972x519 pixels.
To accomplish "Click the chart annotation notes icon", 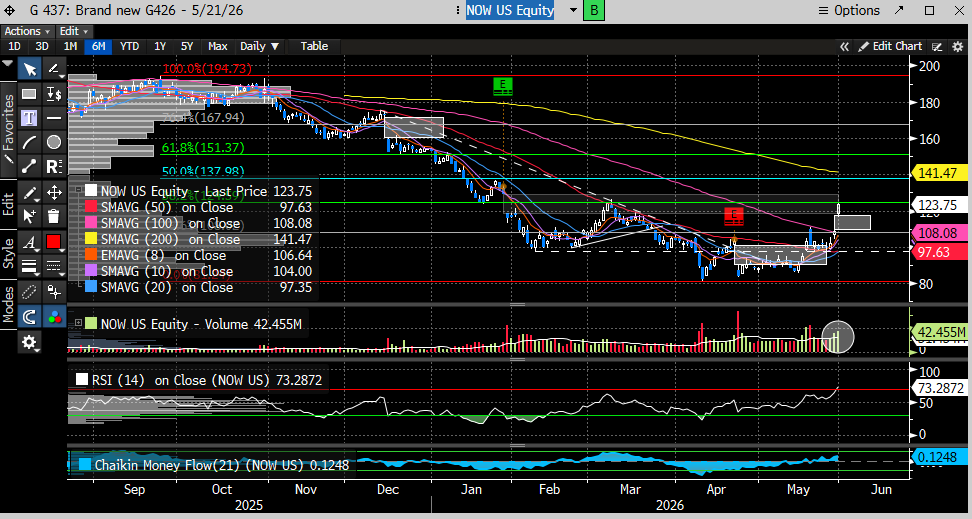I will click(x=937, y=47).
